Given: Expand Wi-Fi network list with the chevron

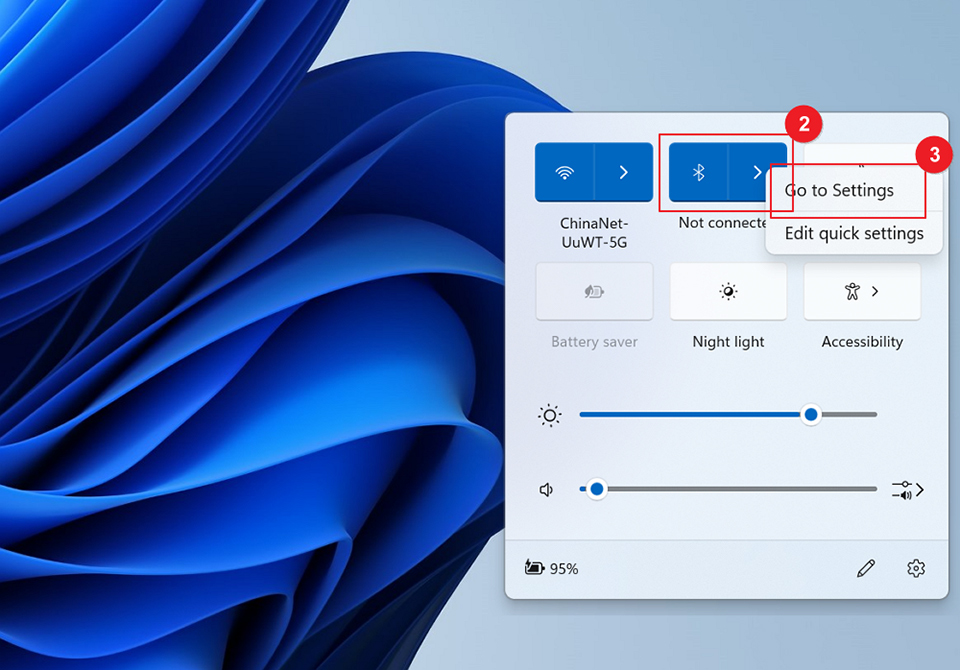Looking at the screenshot, I should [x=621, y=171].
